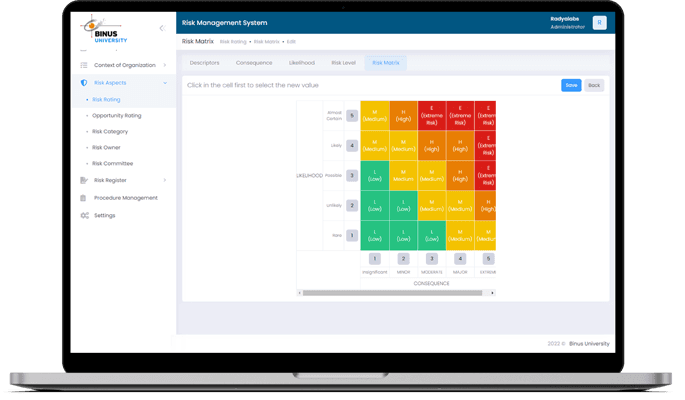The width and height of the screenshot is (685, 400).
Task: Click the Procedure Management clipboard icon
Action: tap(84, 198)
